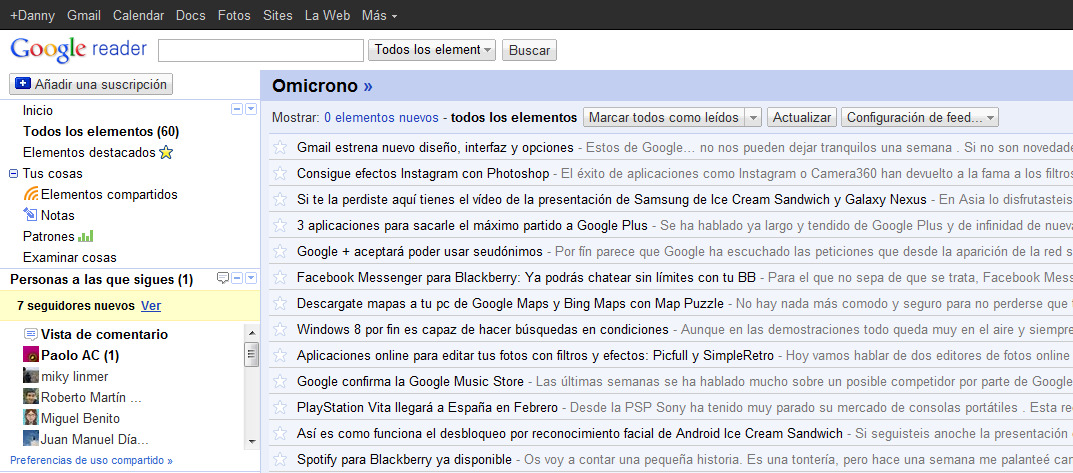Click the Buscar button
This screenshot has width=1073, height=473.
[529, 50]
